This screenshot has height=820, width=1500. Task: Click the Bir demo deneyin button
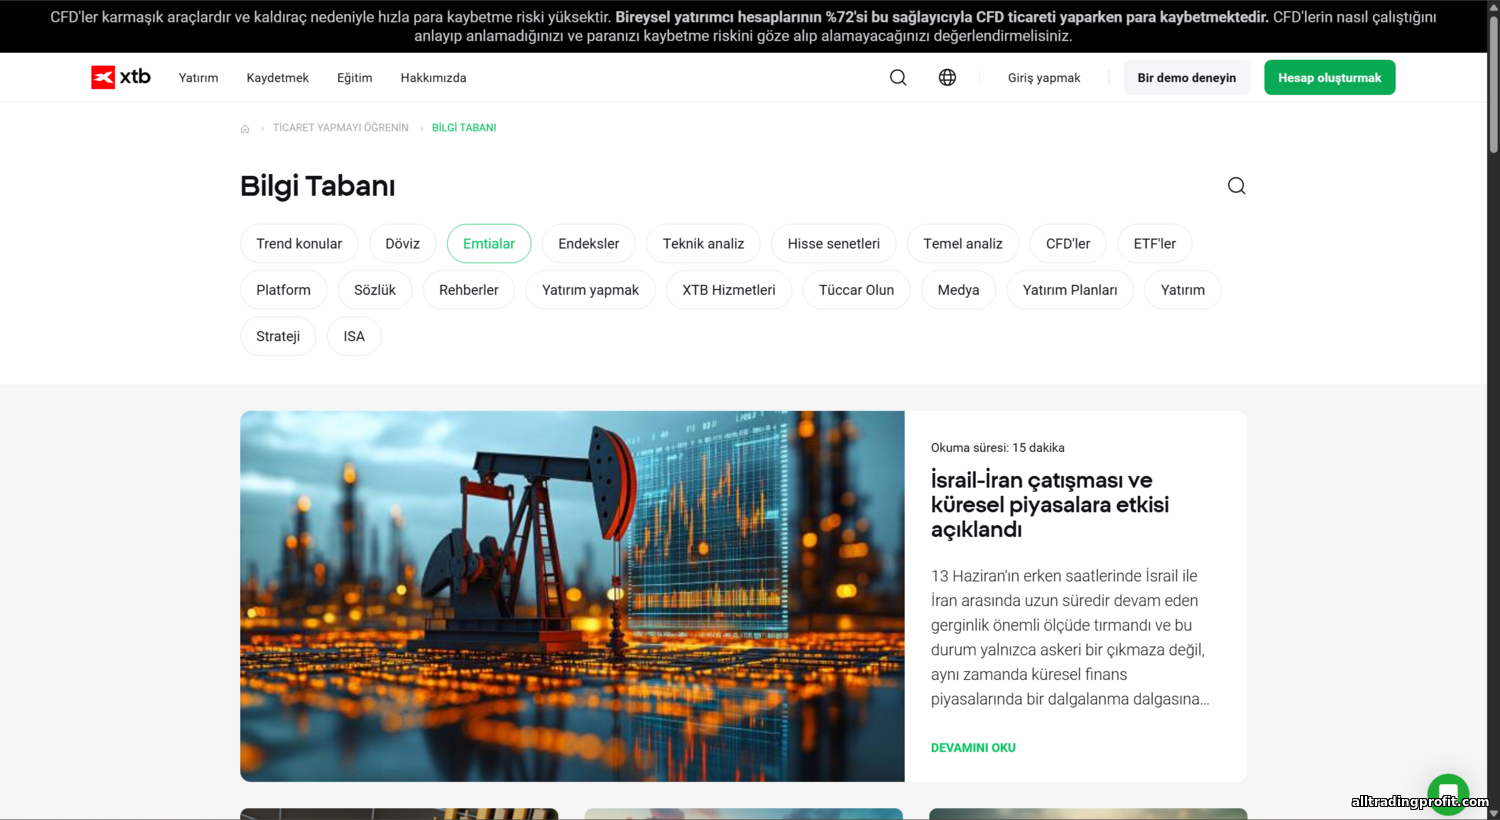pos(1186,78)
